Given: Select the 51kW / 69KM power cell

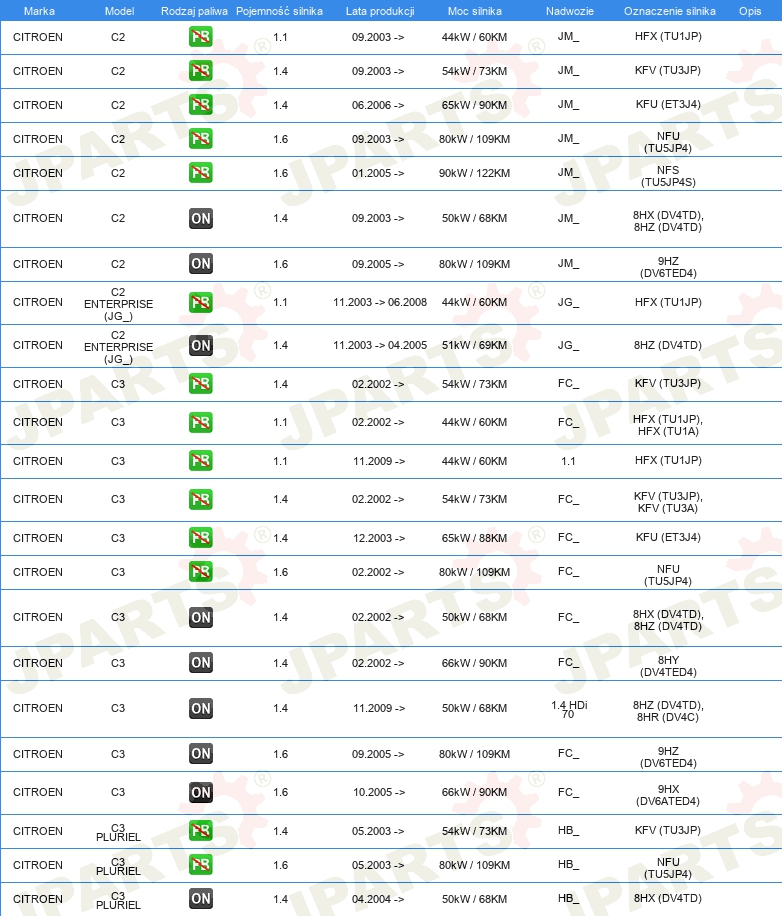Looking at the screenshot, I should (x=474, y=345).
